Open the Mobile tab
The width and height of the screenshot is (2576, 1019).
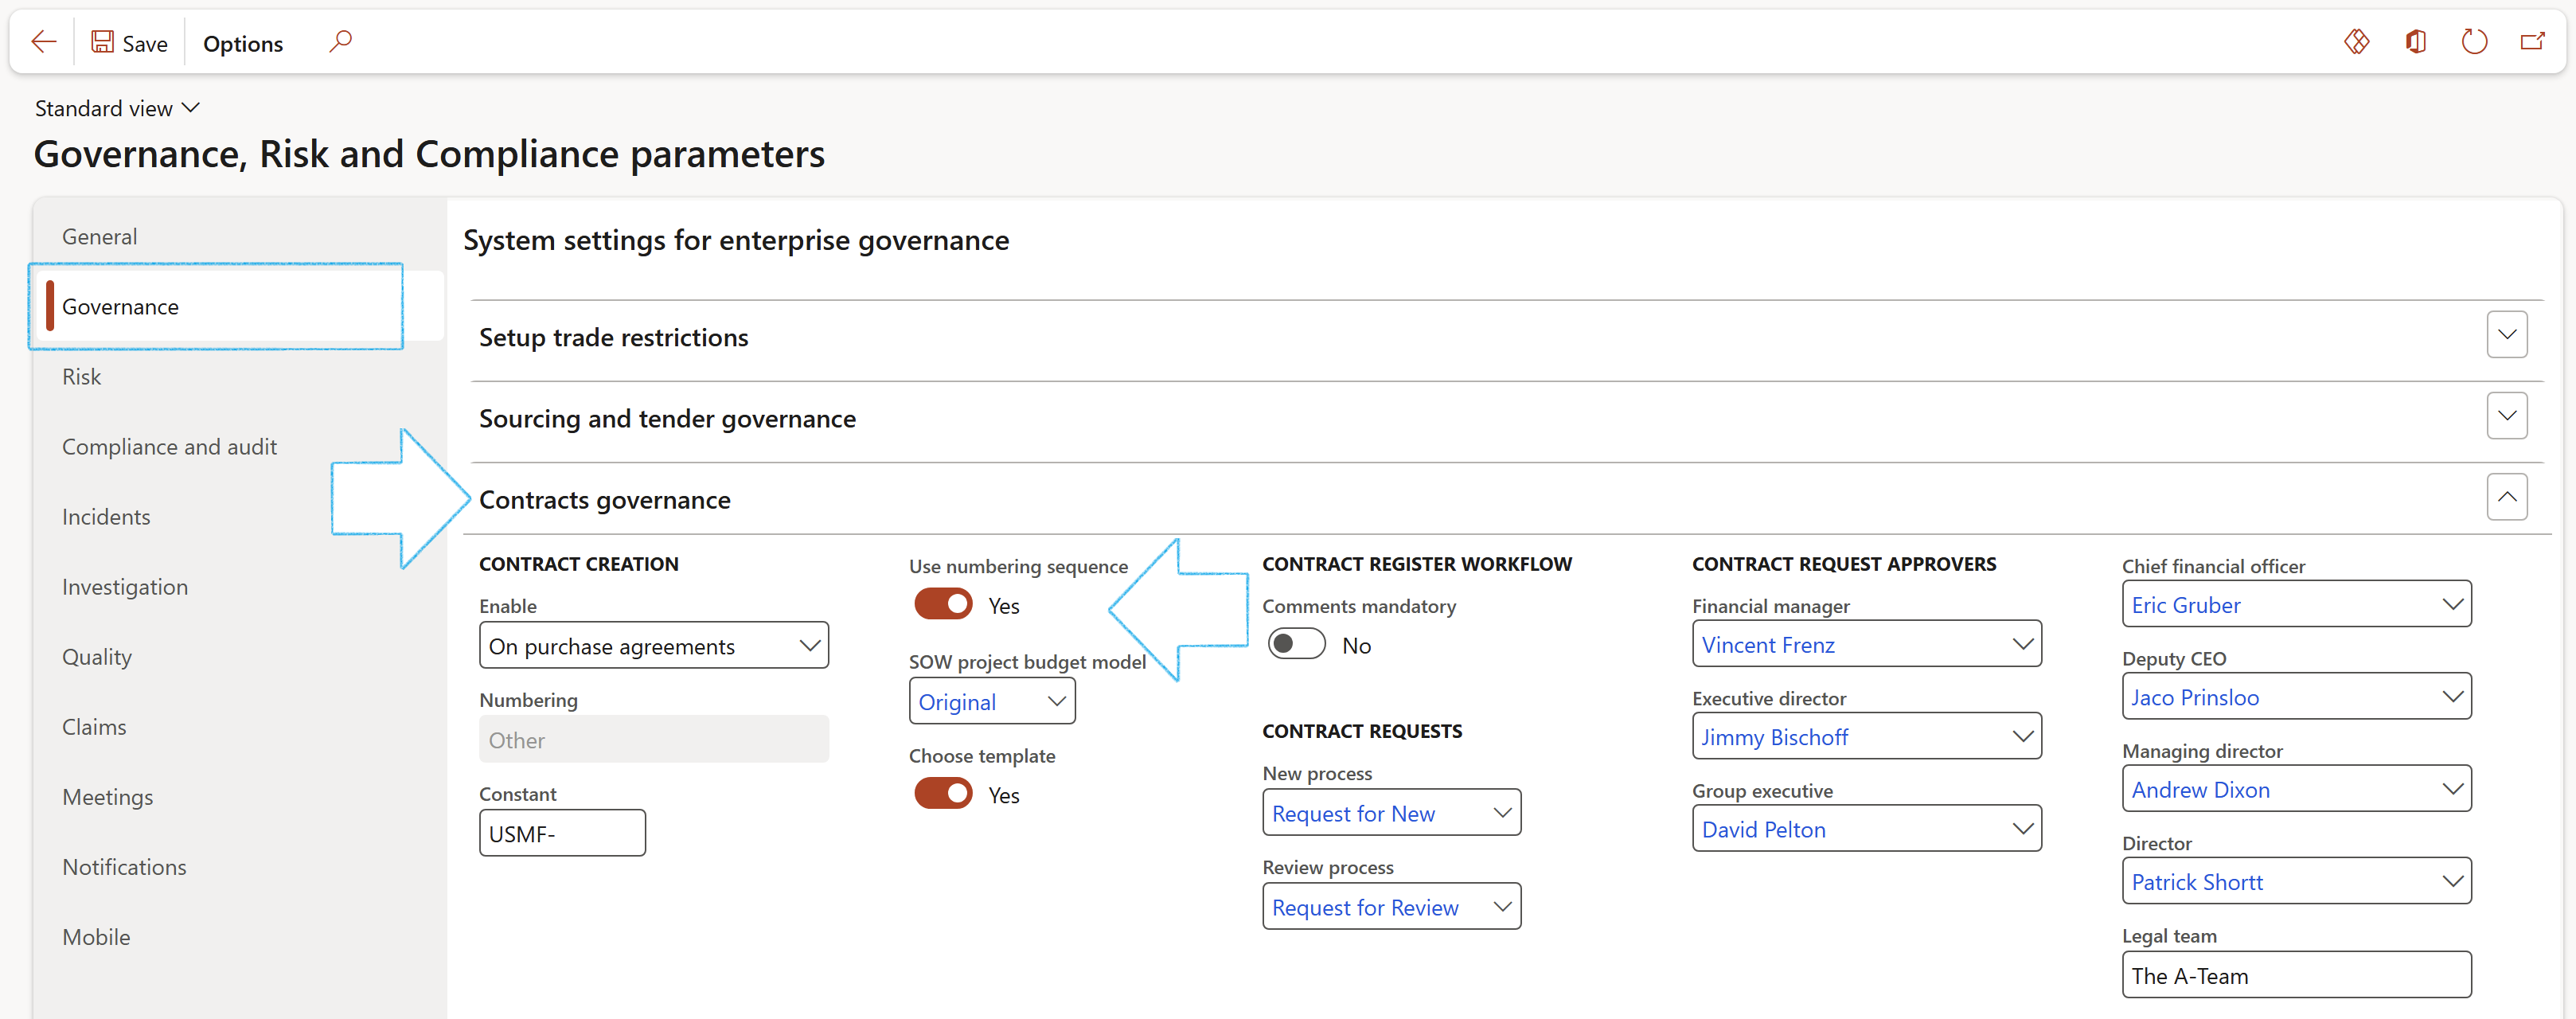(x=96, y=937)
